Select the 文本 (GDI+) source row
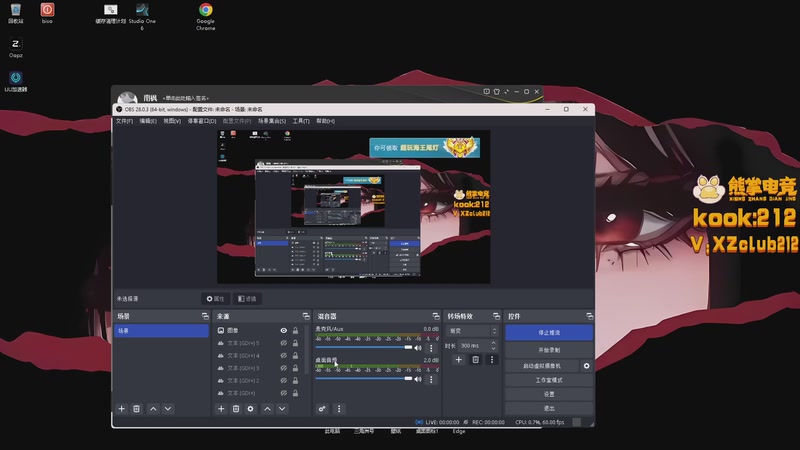800x450 pixels. tap(258, 393)
